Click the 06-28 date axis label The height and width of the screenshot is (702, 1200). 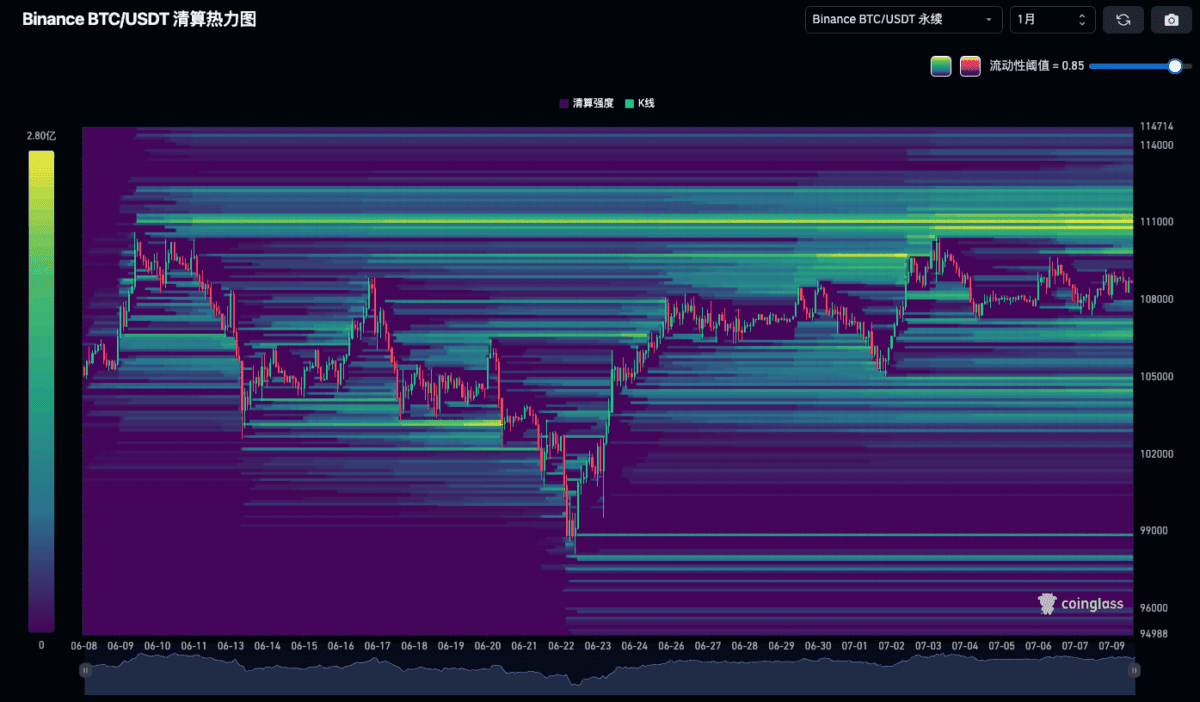(745, 646)
